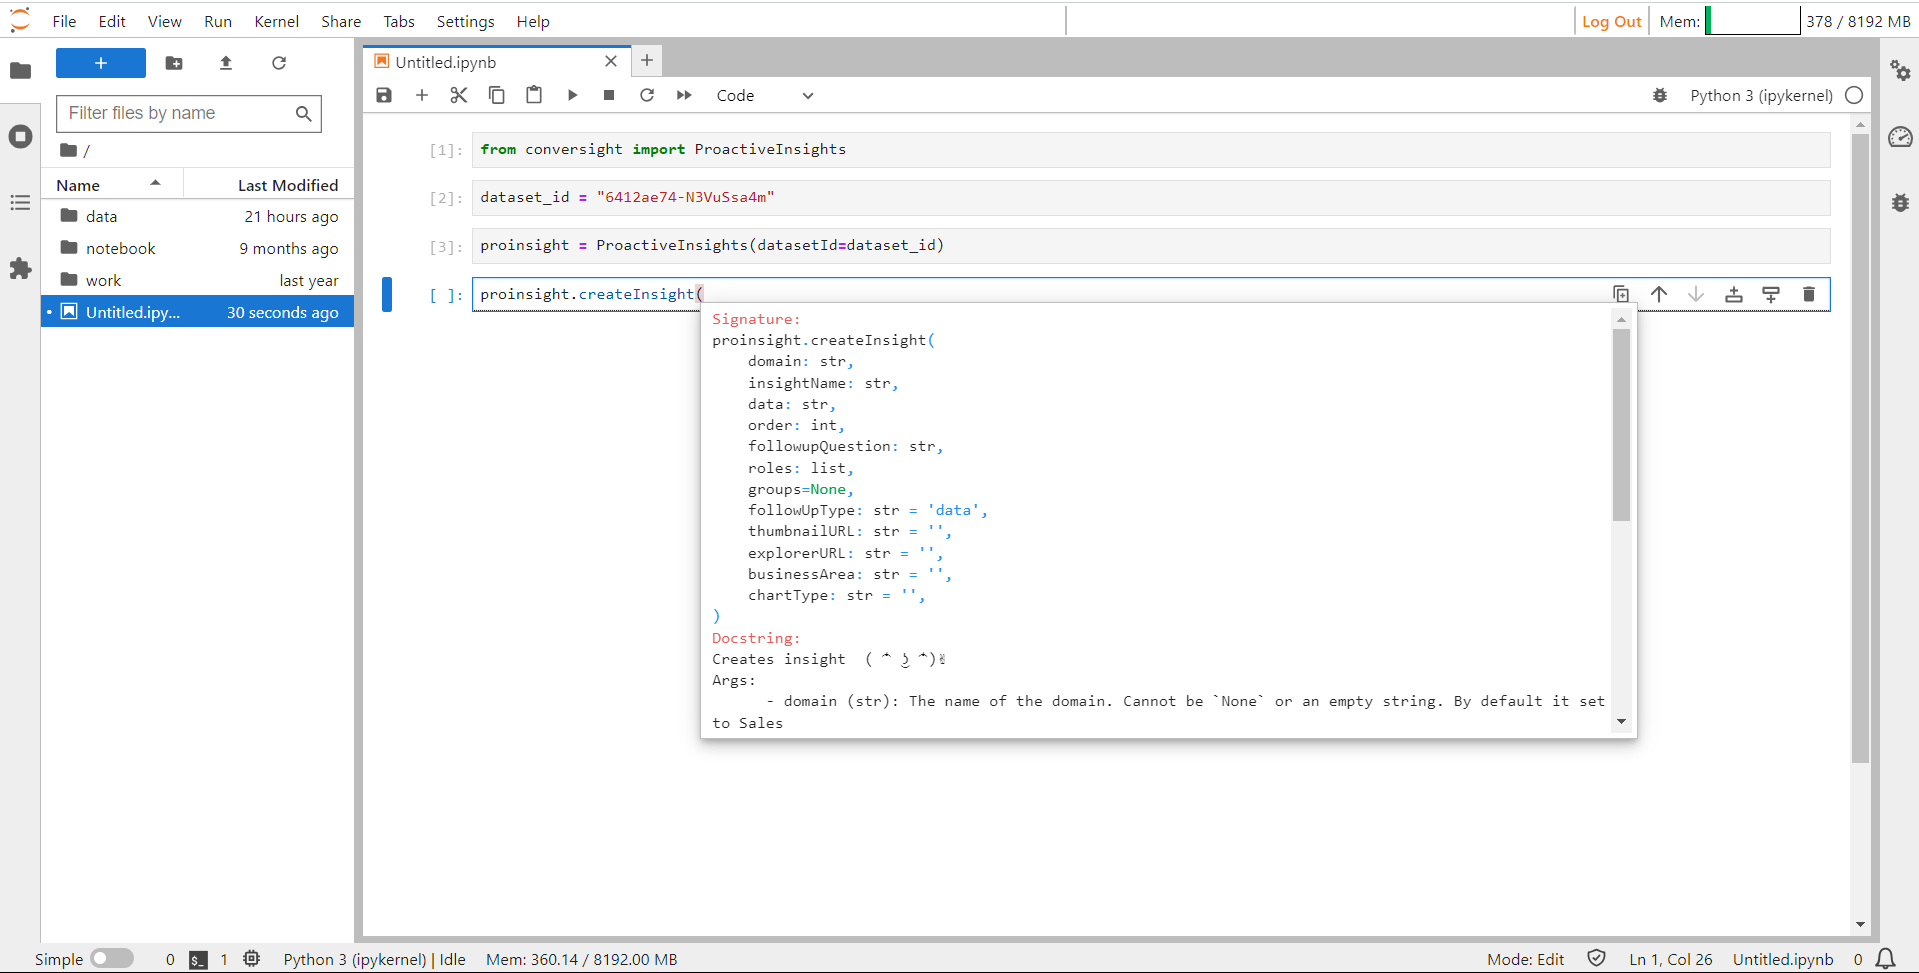Click the kernel status circle indicator
1919x973 pixels.
1855,95
